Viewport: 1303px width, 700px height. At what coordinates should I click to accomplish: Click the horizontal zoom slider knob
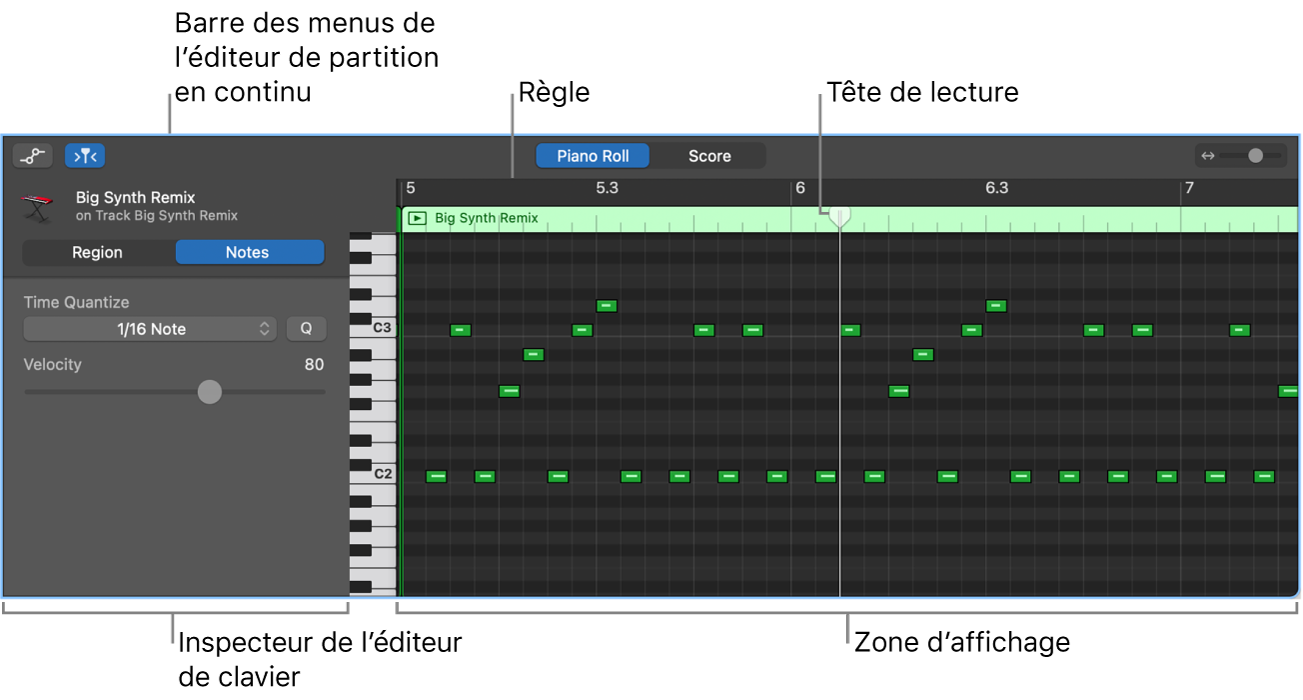pos(1255,156)
